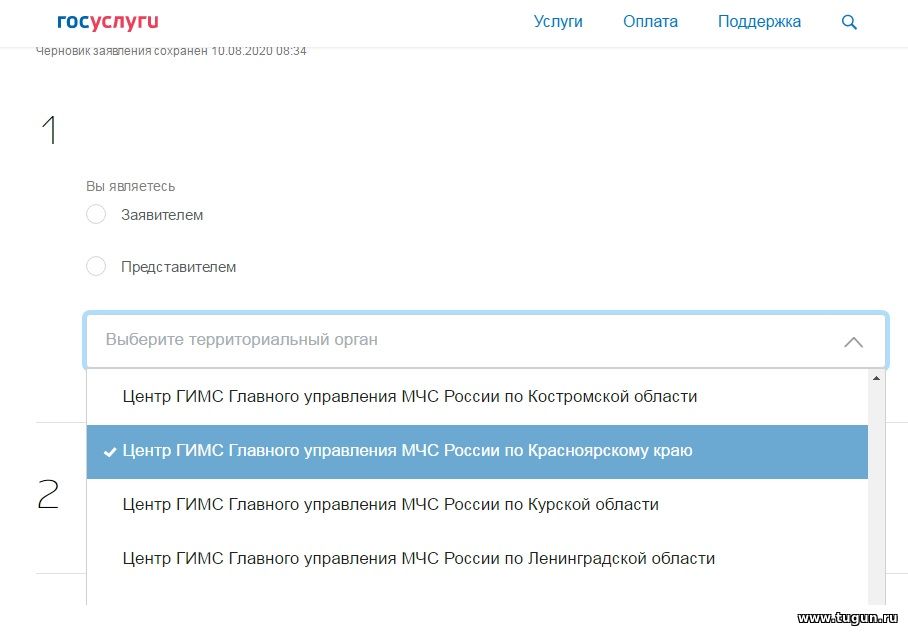Screen dimensions: 908x636
Task: Click the step 1 section number
Action: click(50, 129)
